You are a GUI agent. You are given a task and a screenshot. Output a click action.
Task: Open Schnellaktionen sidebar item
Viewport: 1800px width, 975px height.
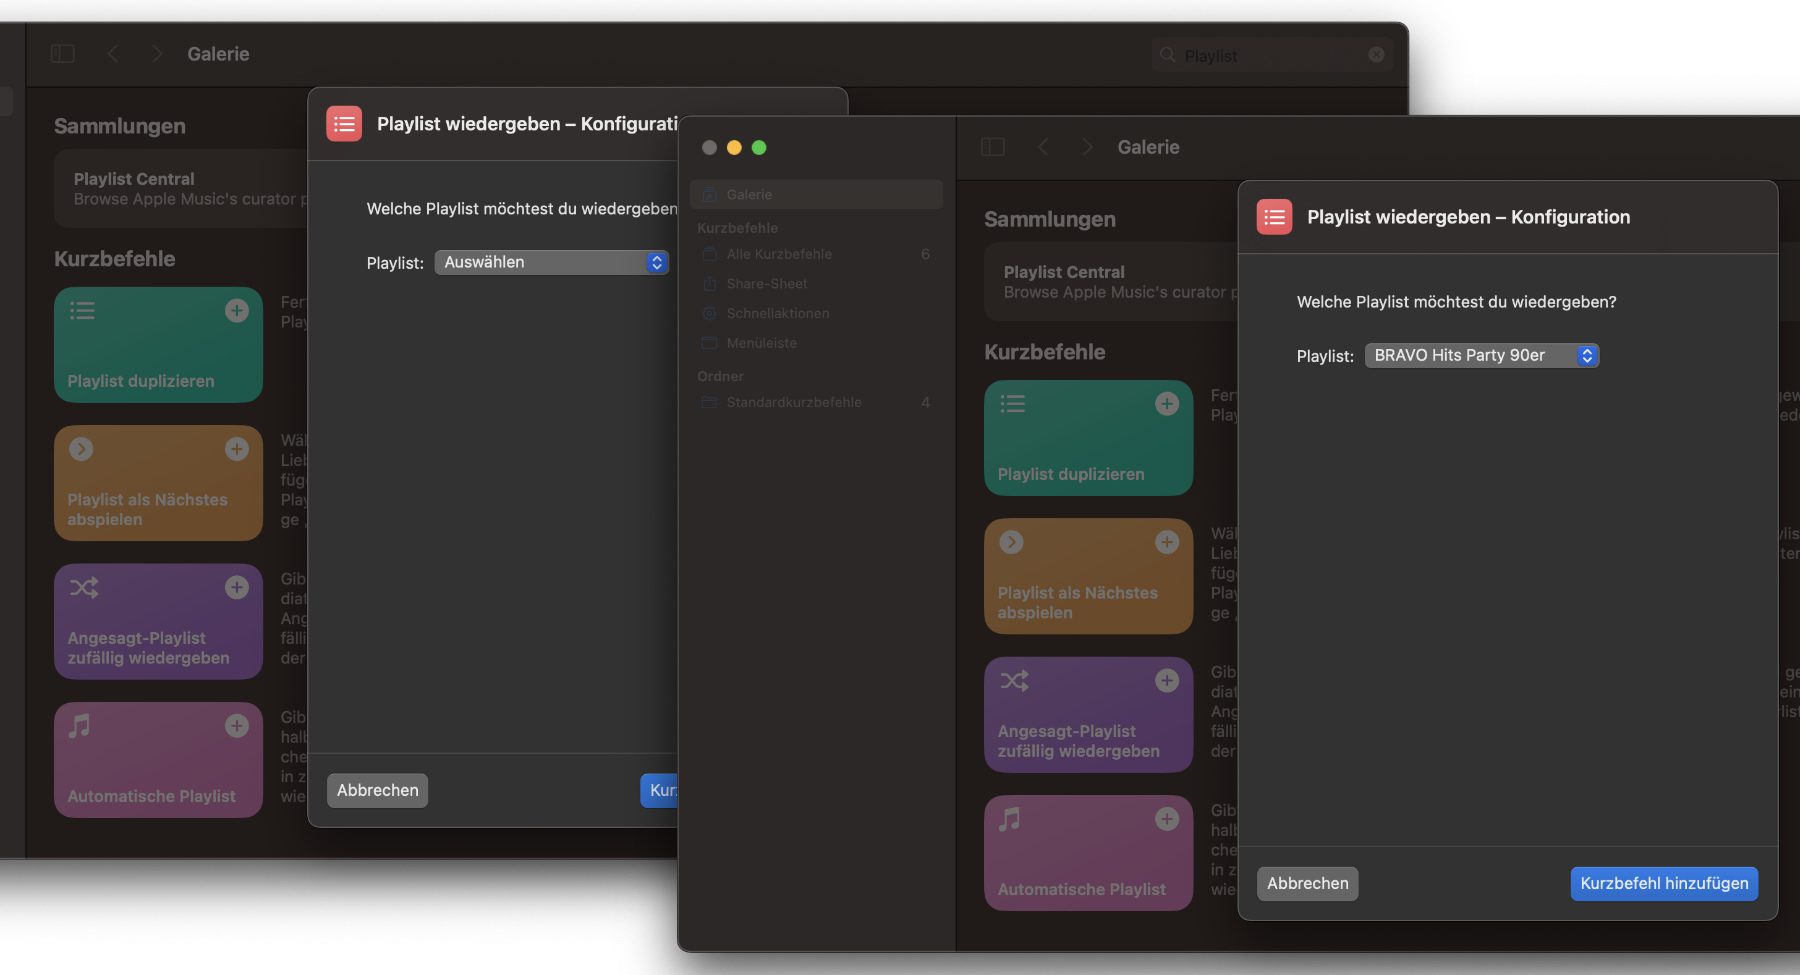coord(777,313)
